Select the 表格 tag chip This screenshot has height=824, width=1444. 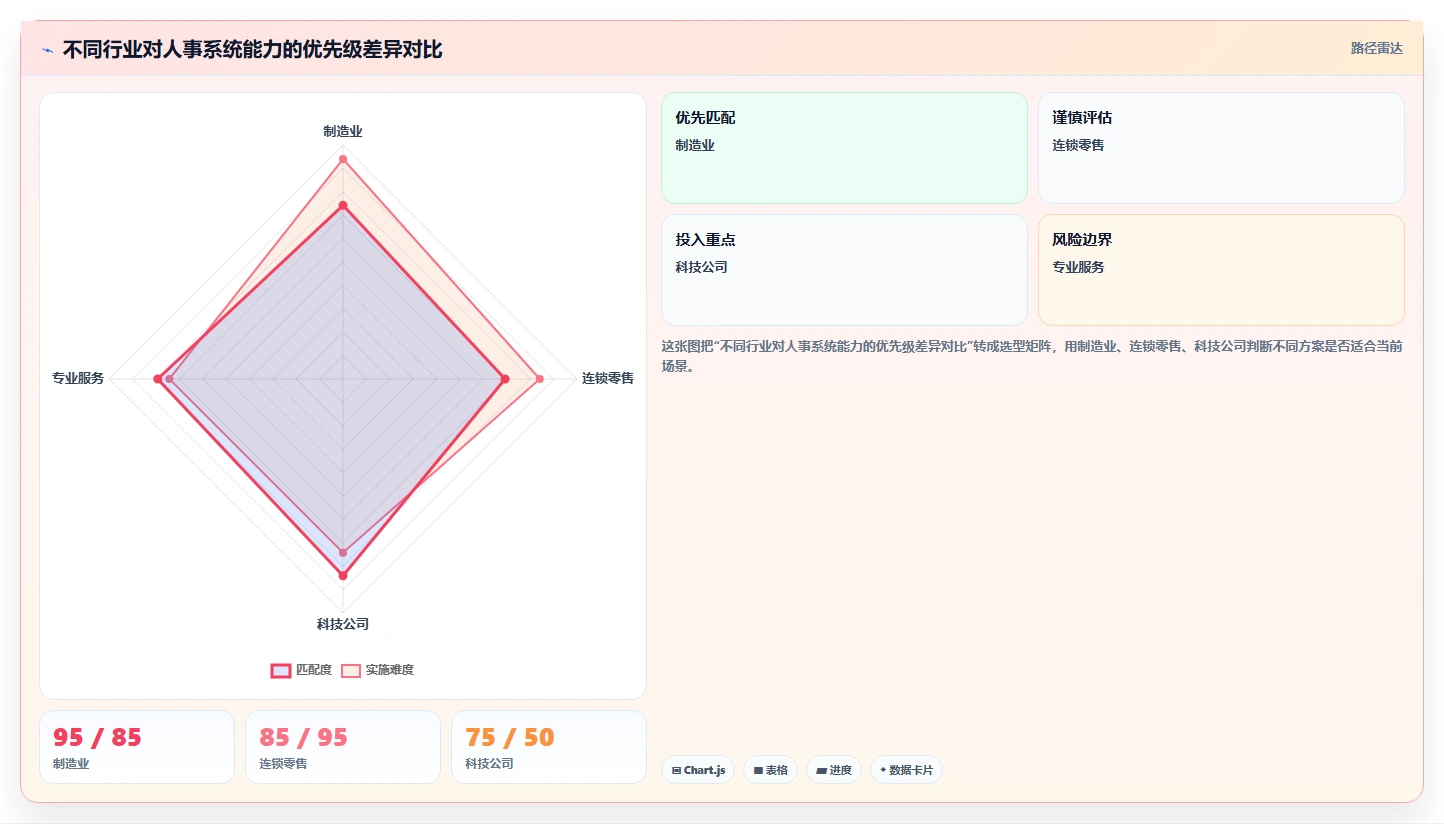tap(770, 770)
